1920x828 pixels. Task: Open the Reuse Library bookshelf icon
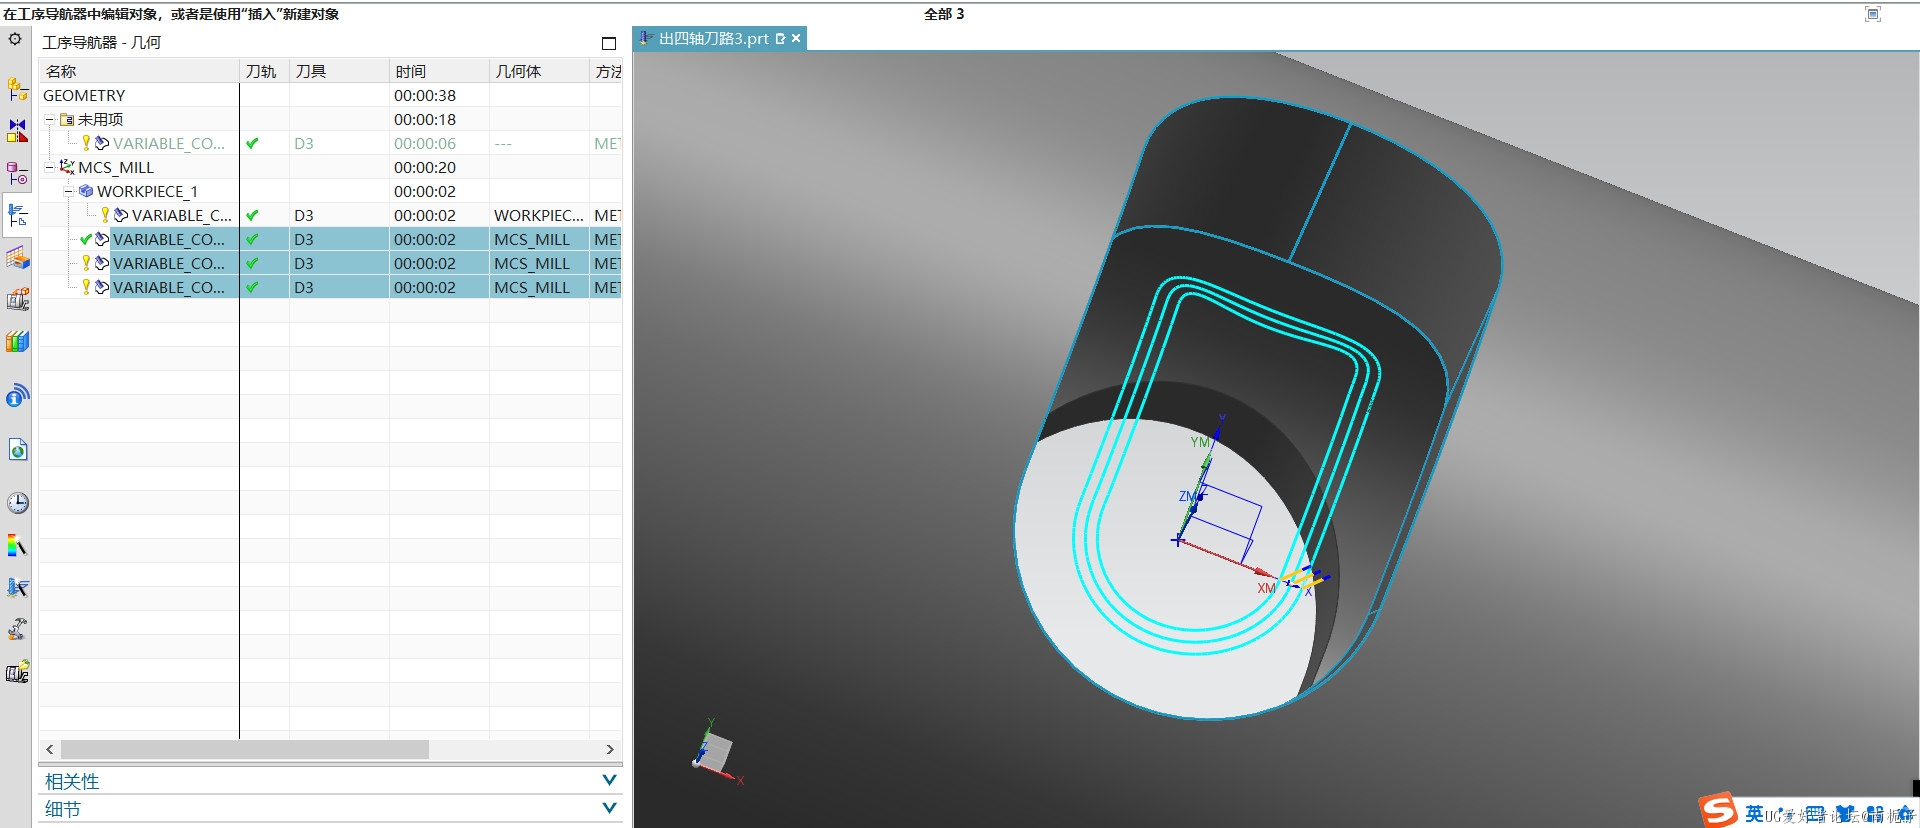(x=17, y=342)
